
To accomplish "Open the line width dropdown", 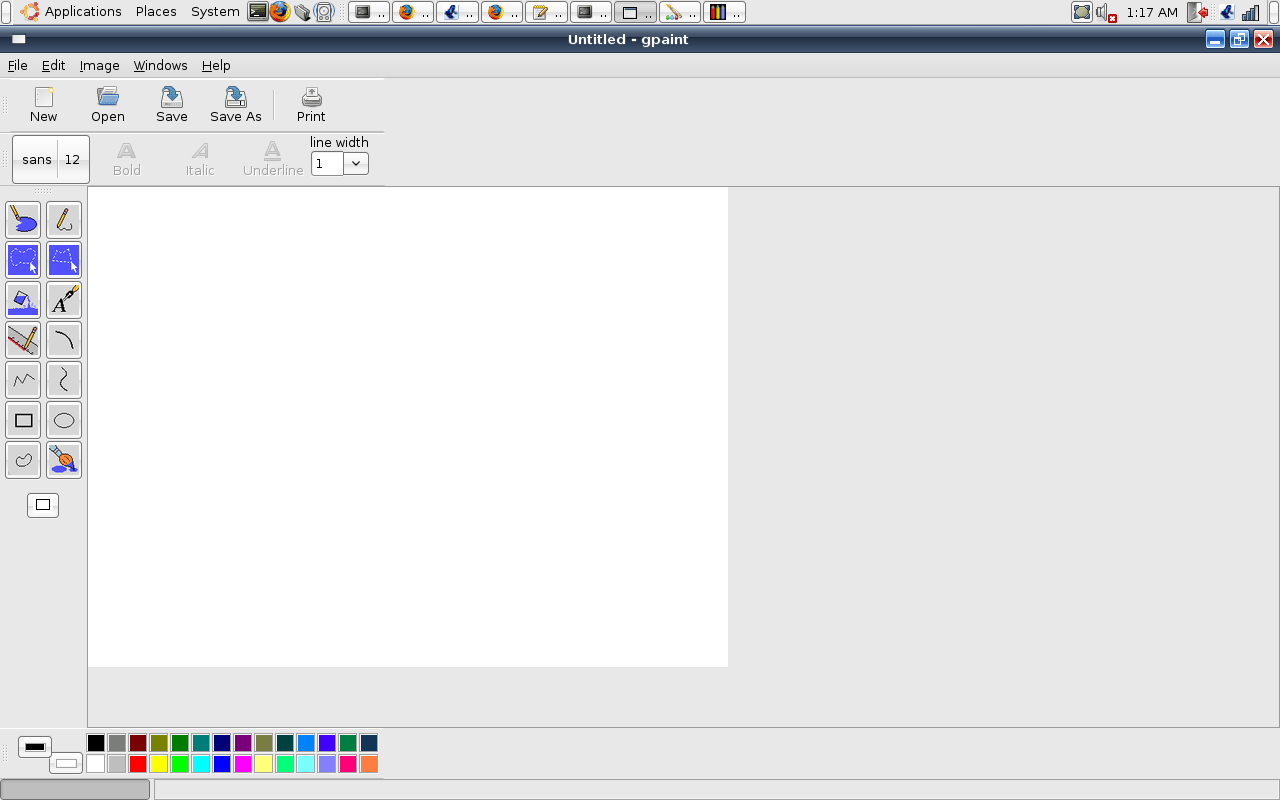I will [x=355, y=163].
